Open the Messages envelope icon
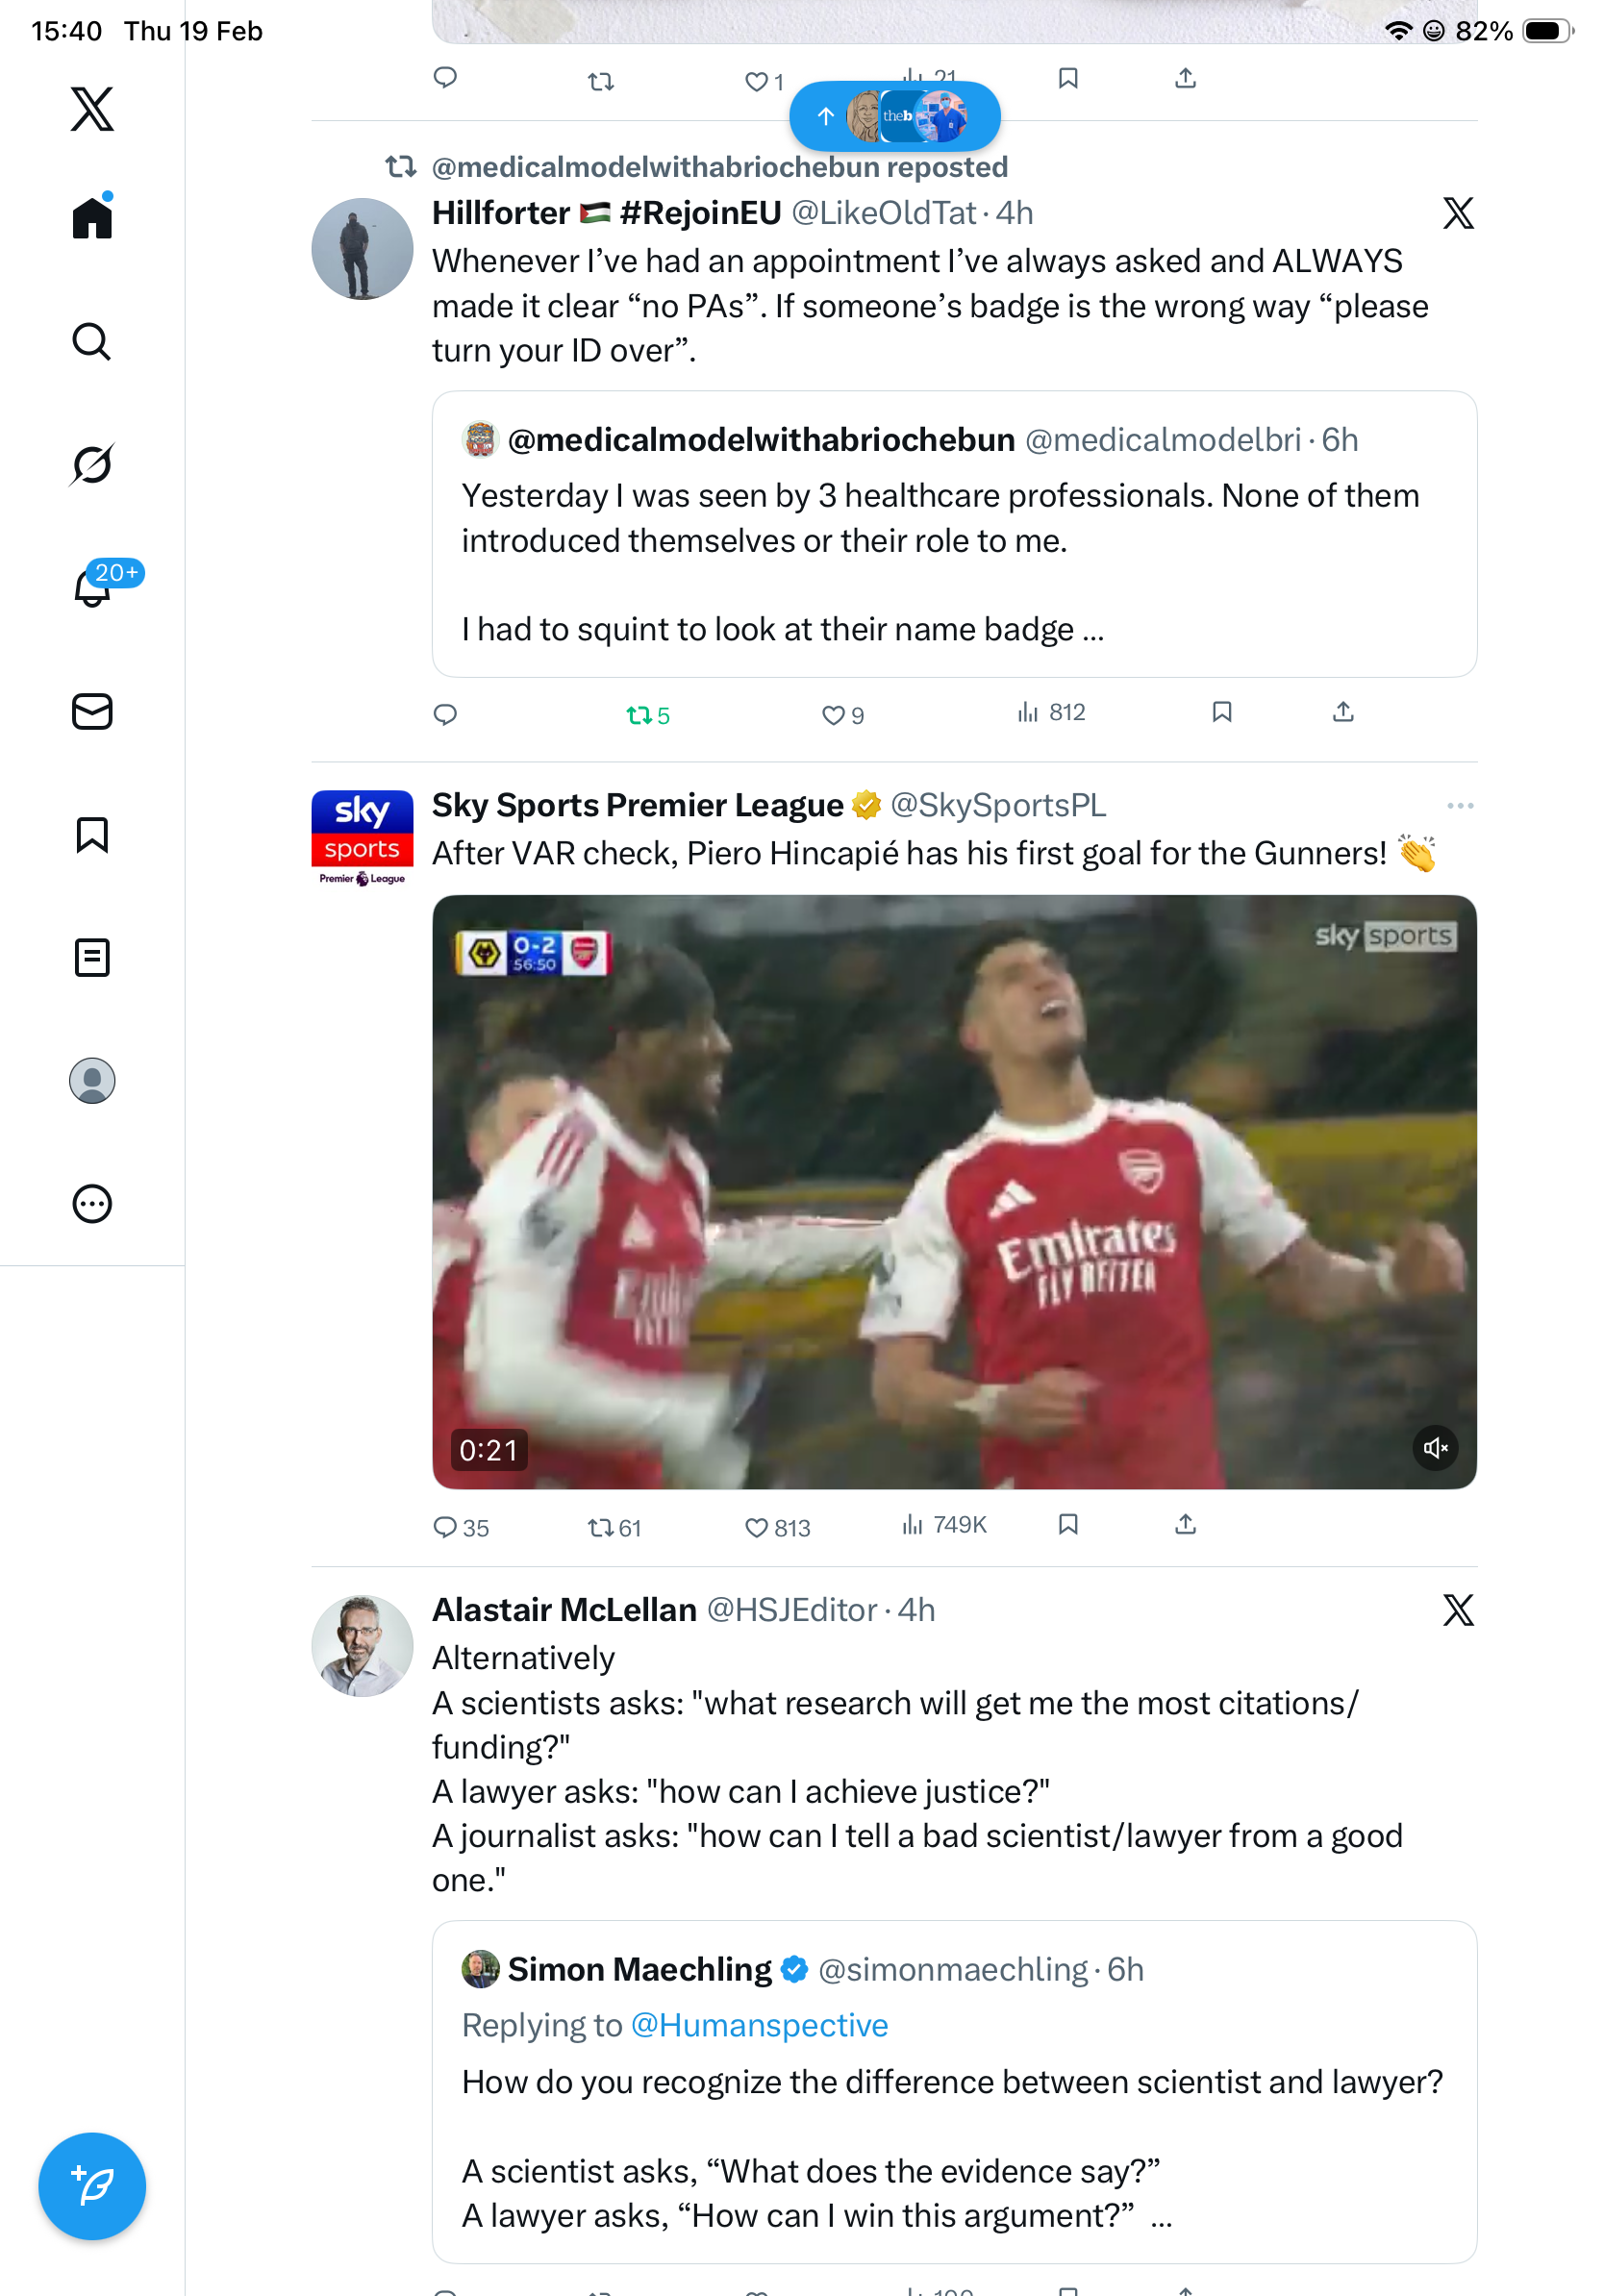 pyautogui.click(x=92, y=712)
